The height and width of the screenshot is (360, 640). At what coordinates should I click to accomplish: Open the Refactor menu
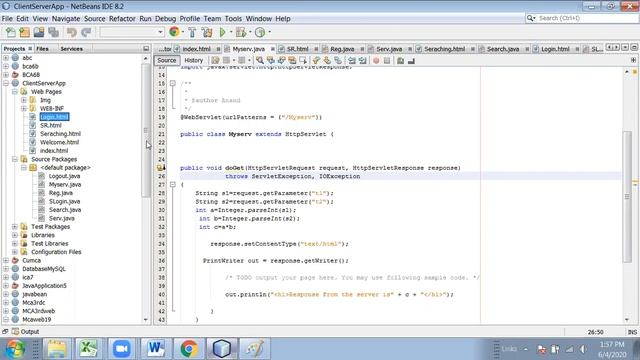(x=122, y=19)
